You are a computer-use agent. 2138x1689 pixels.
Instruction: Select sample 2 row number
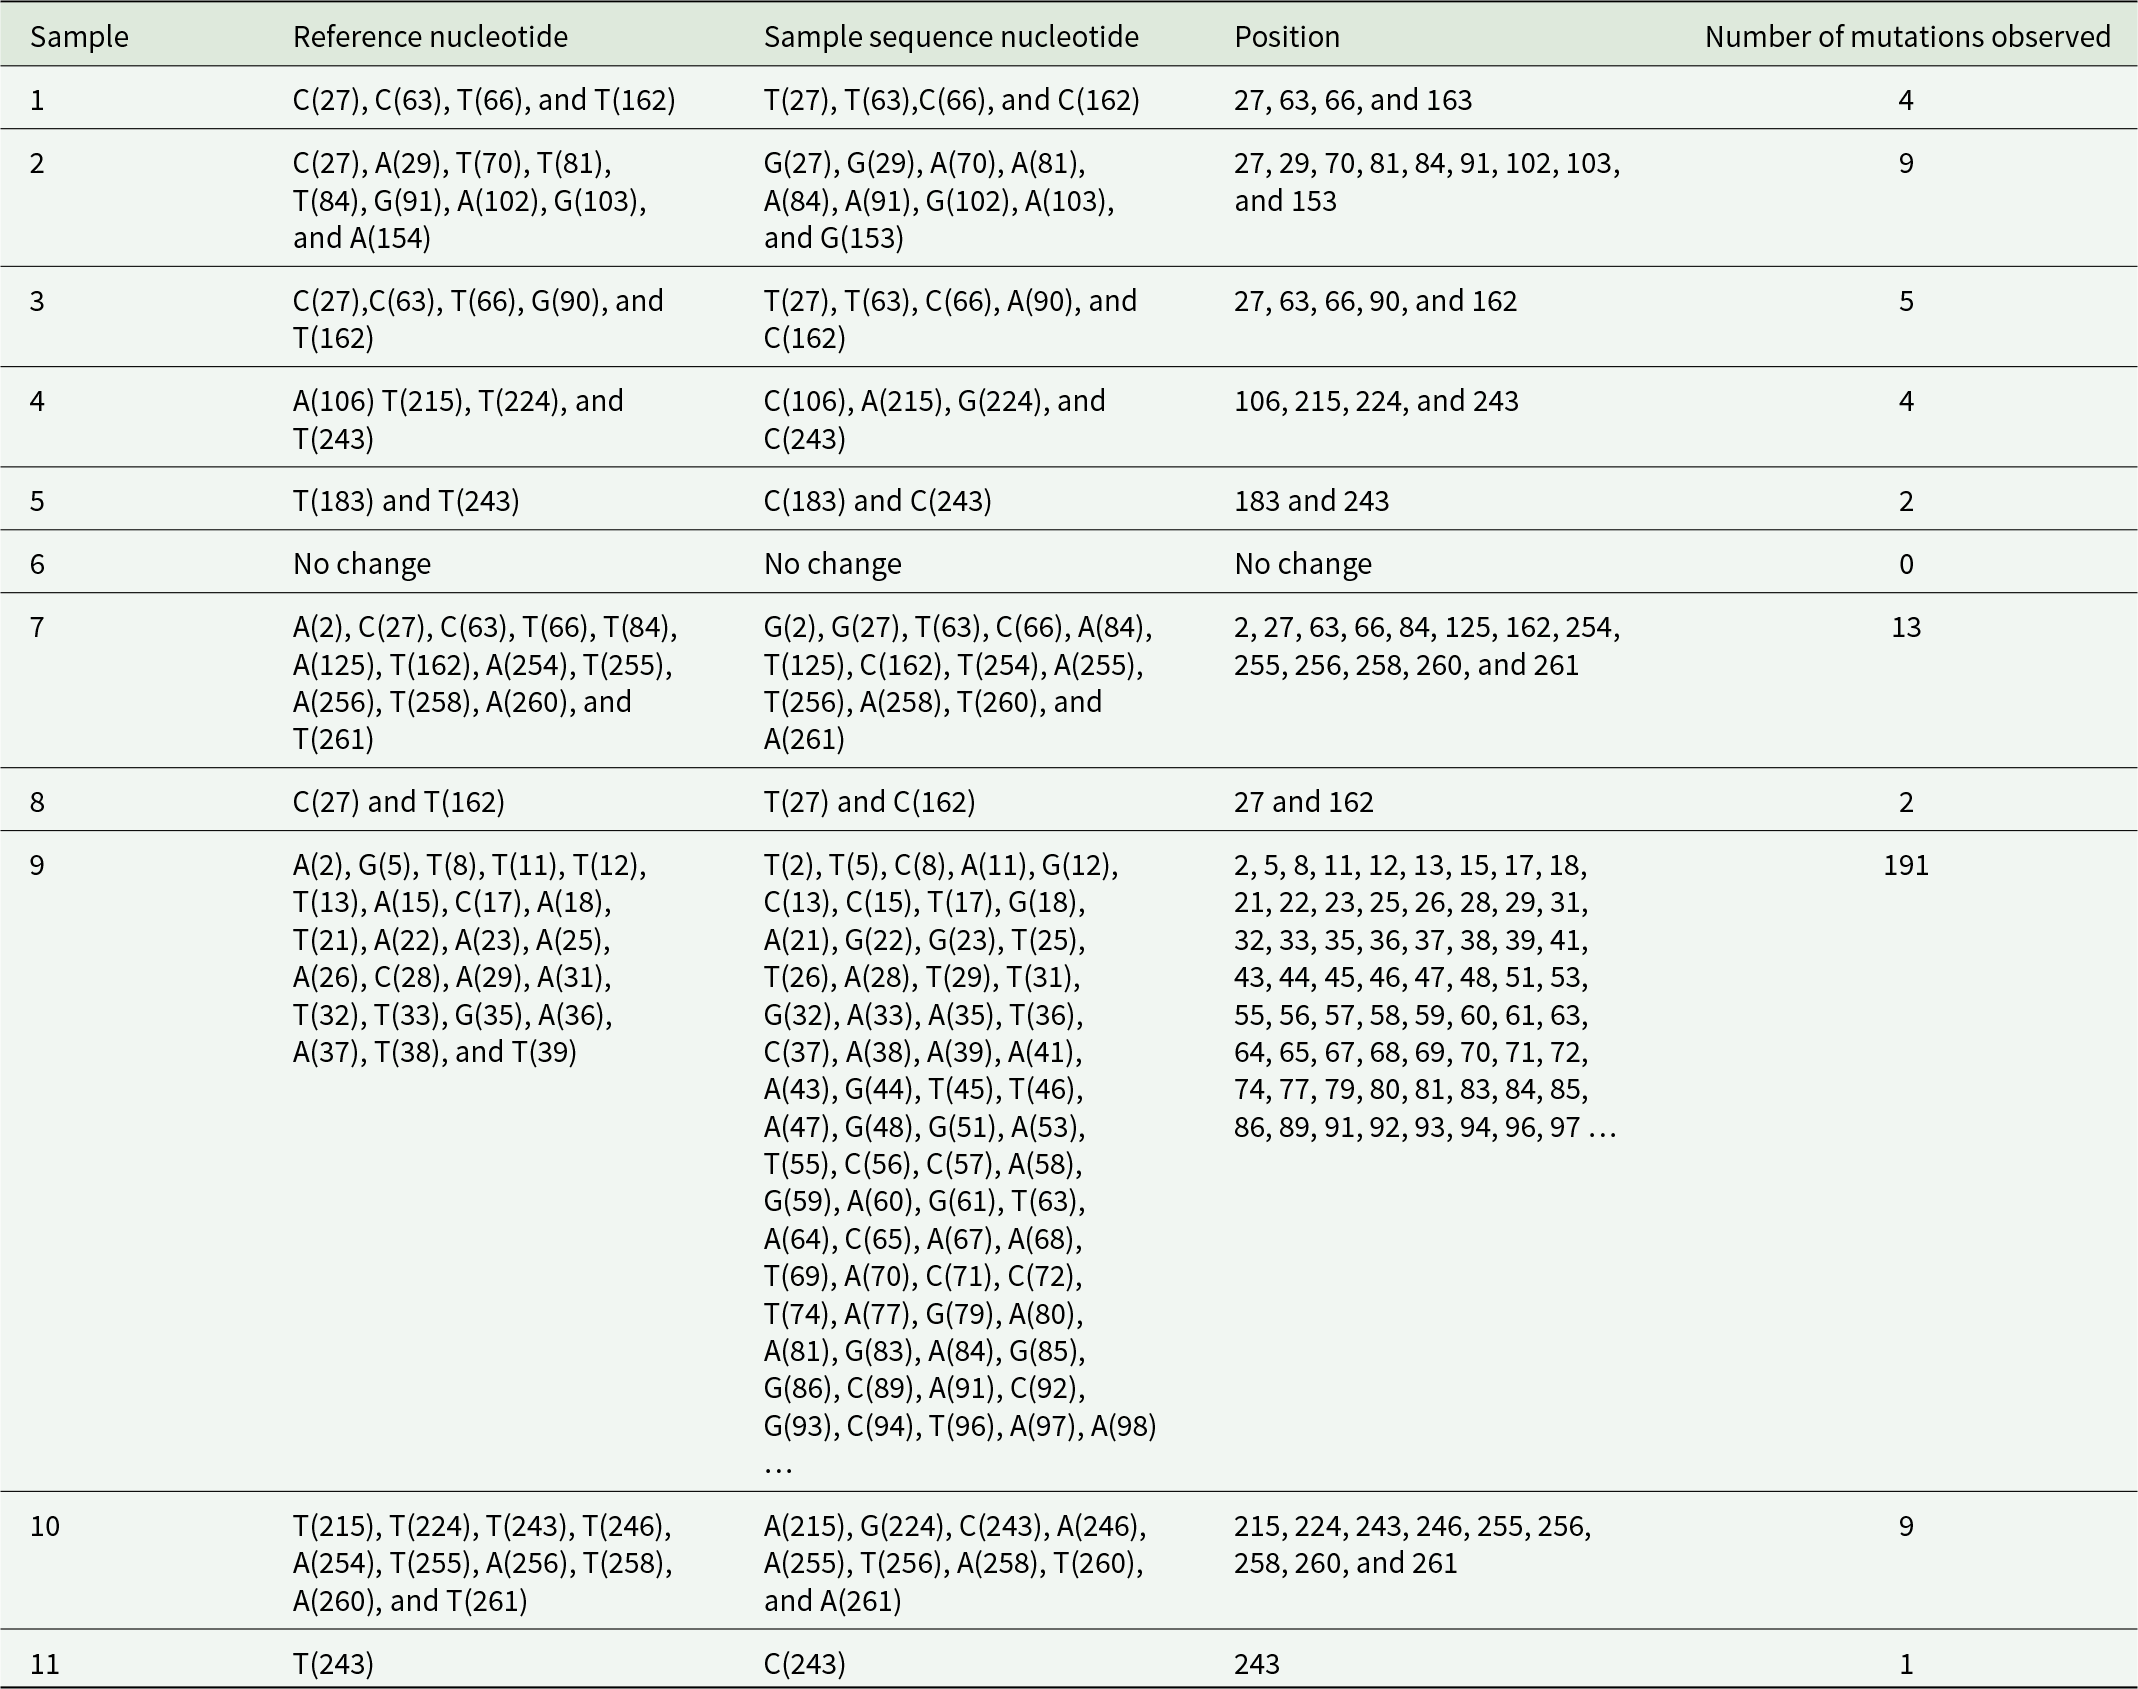tap(38, 163)
